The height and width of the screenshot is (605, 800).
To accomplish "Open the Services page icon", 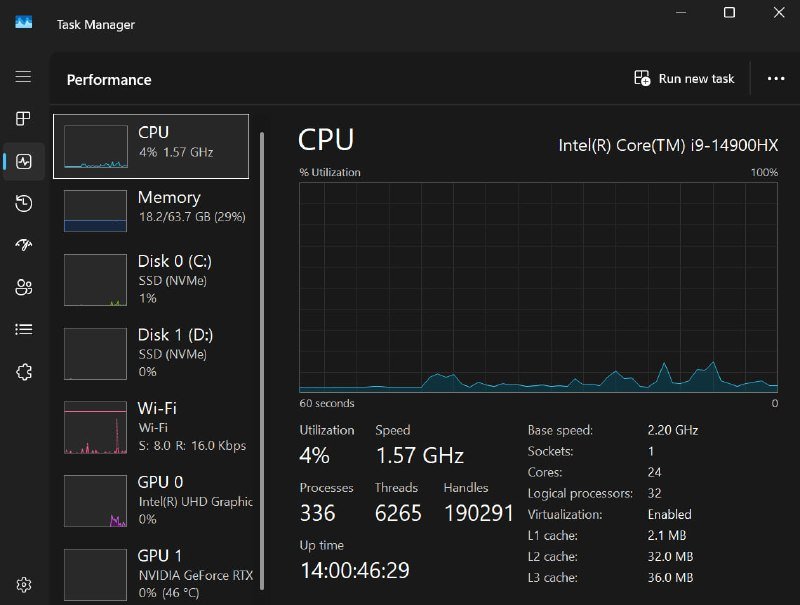I will (x=23, y=372).
